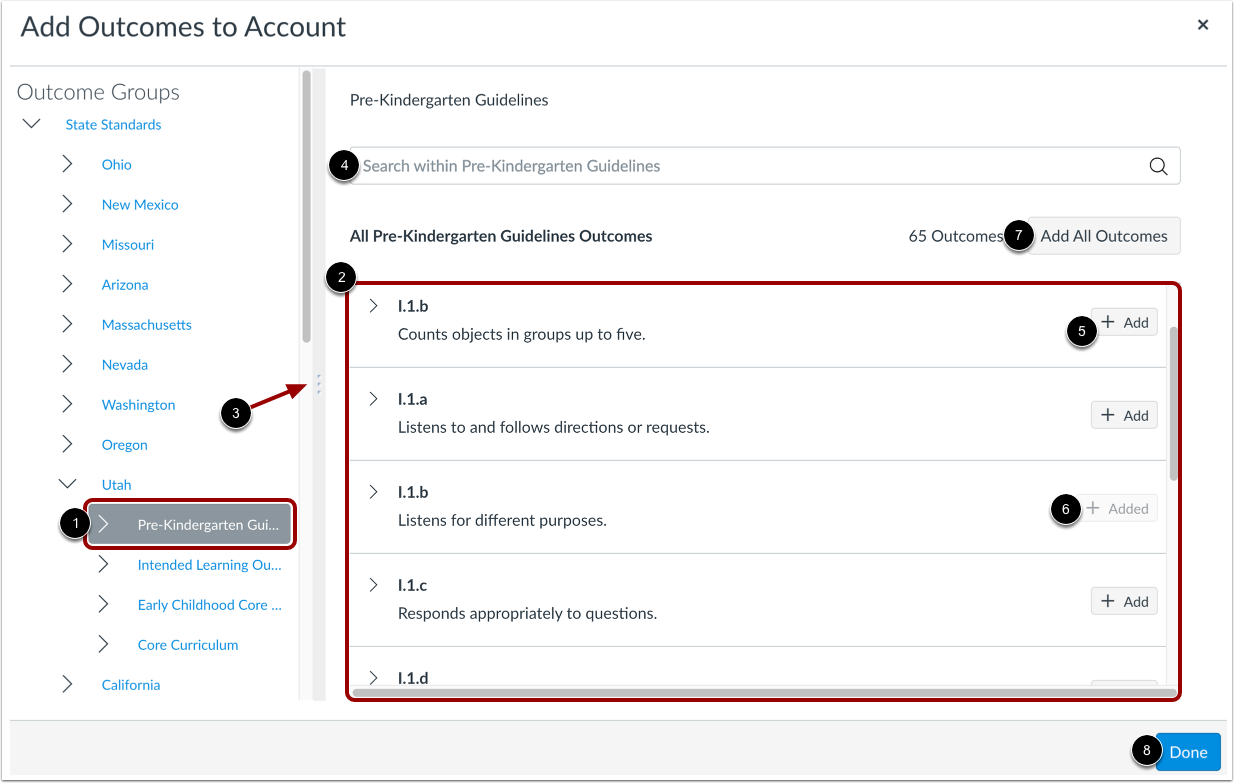The height and width of the screenshot is (783, 1234).
Task: Click the Search within Pre-Kindergarten Guidelines field
Action: click(755, 166)
